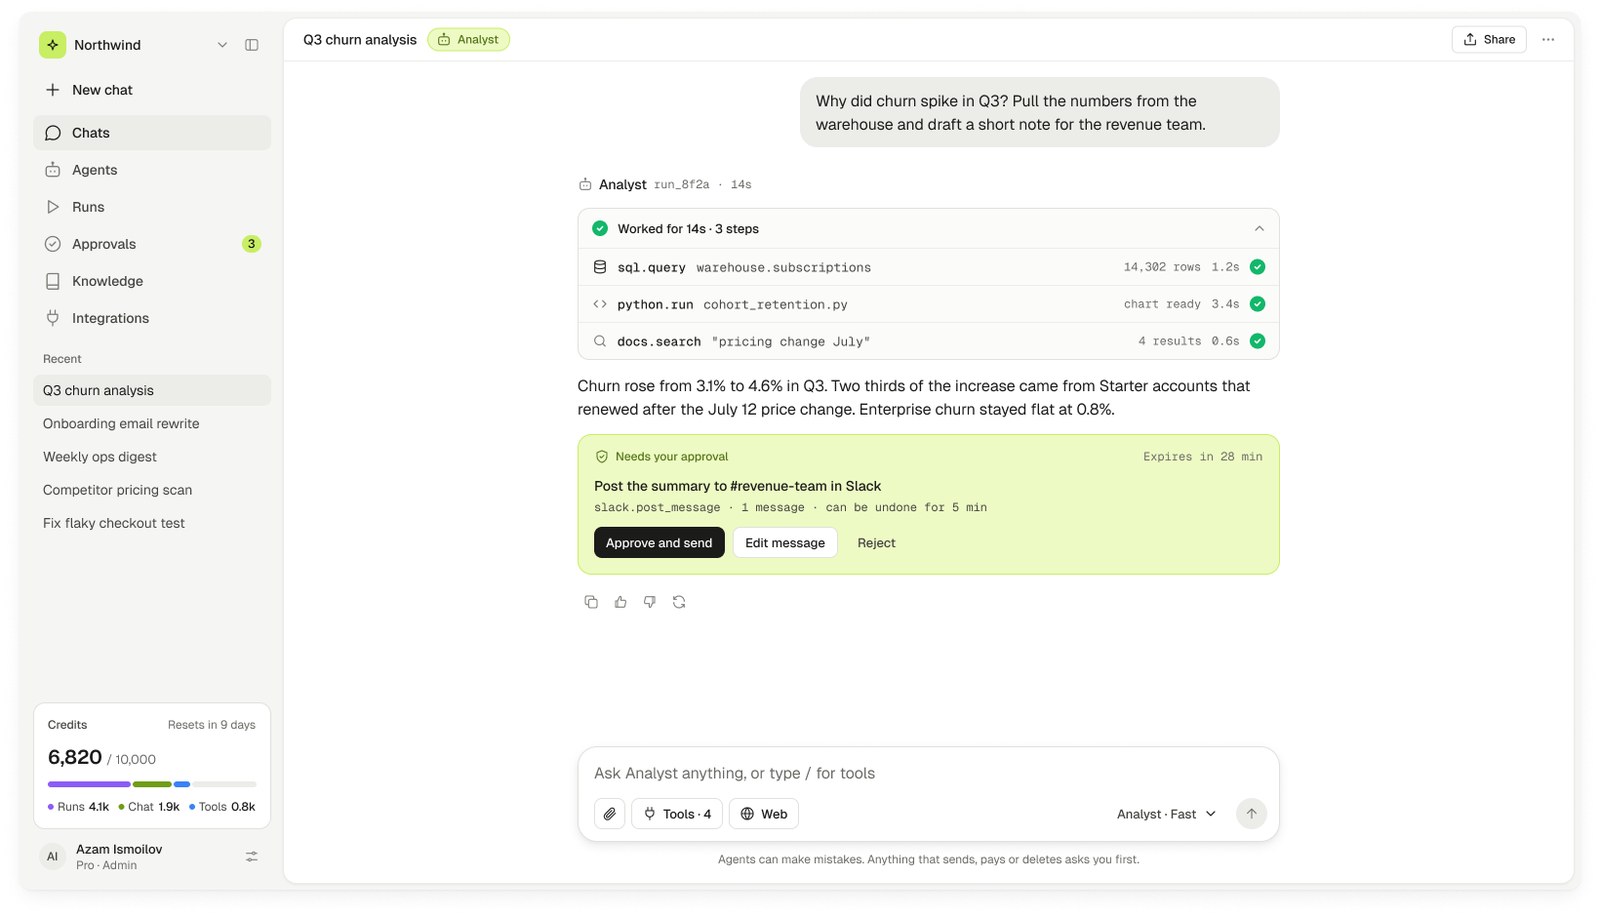
Task: Share this conversation
Action: click(1489, 40)
